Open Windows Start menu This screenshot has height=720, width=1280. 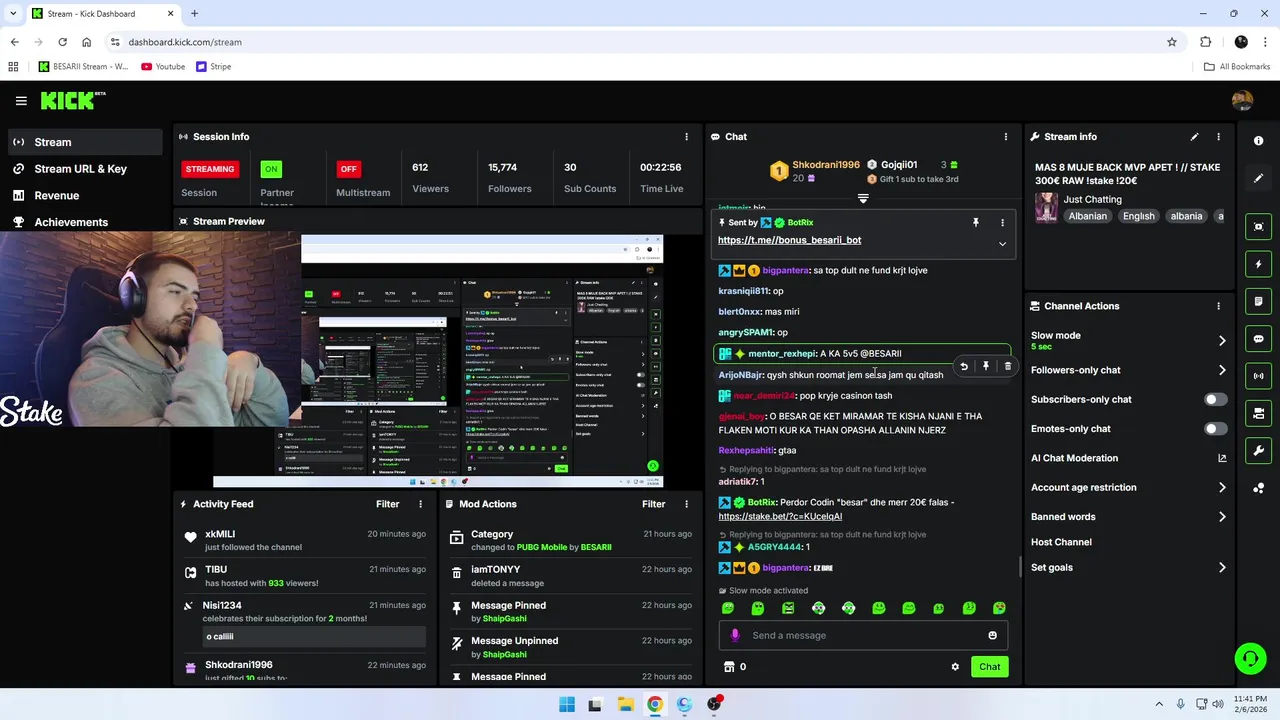point(566,704)
